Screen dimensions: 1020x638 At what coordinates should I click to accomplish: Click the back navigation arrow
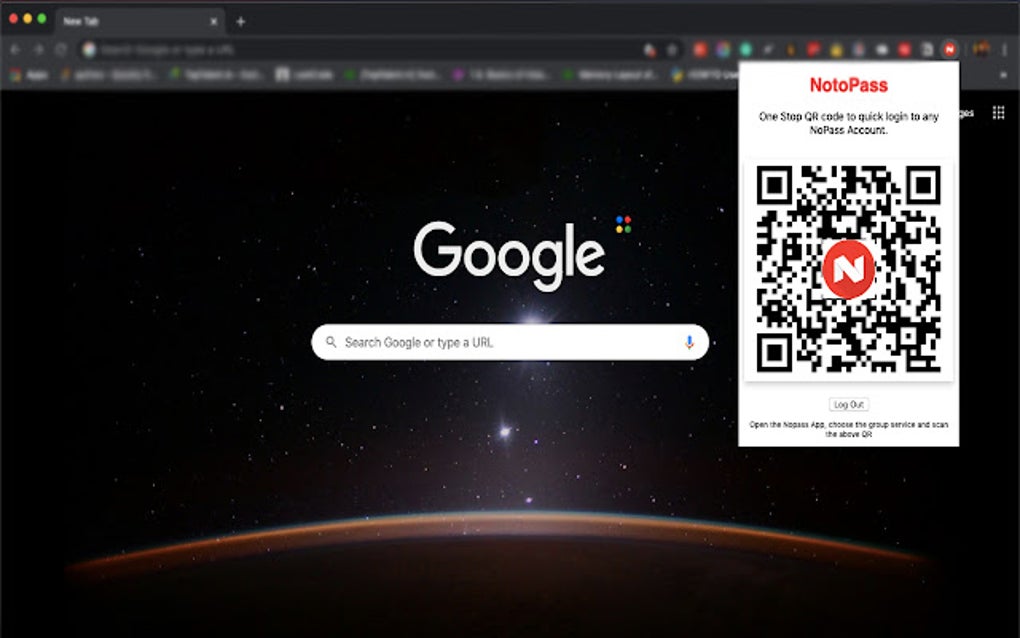pos(16,49)
